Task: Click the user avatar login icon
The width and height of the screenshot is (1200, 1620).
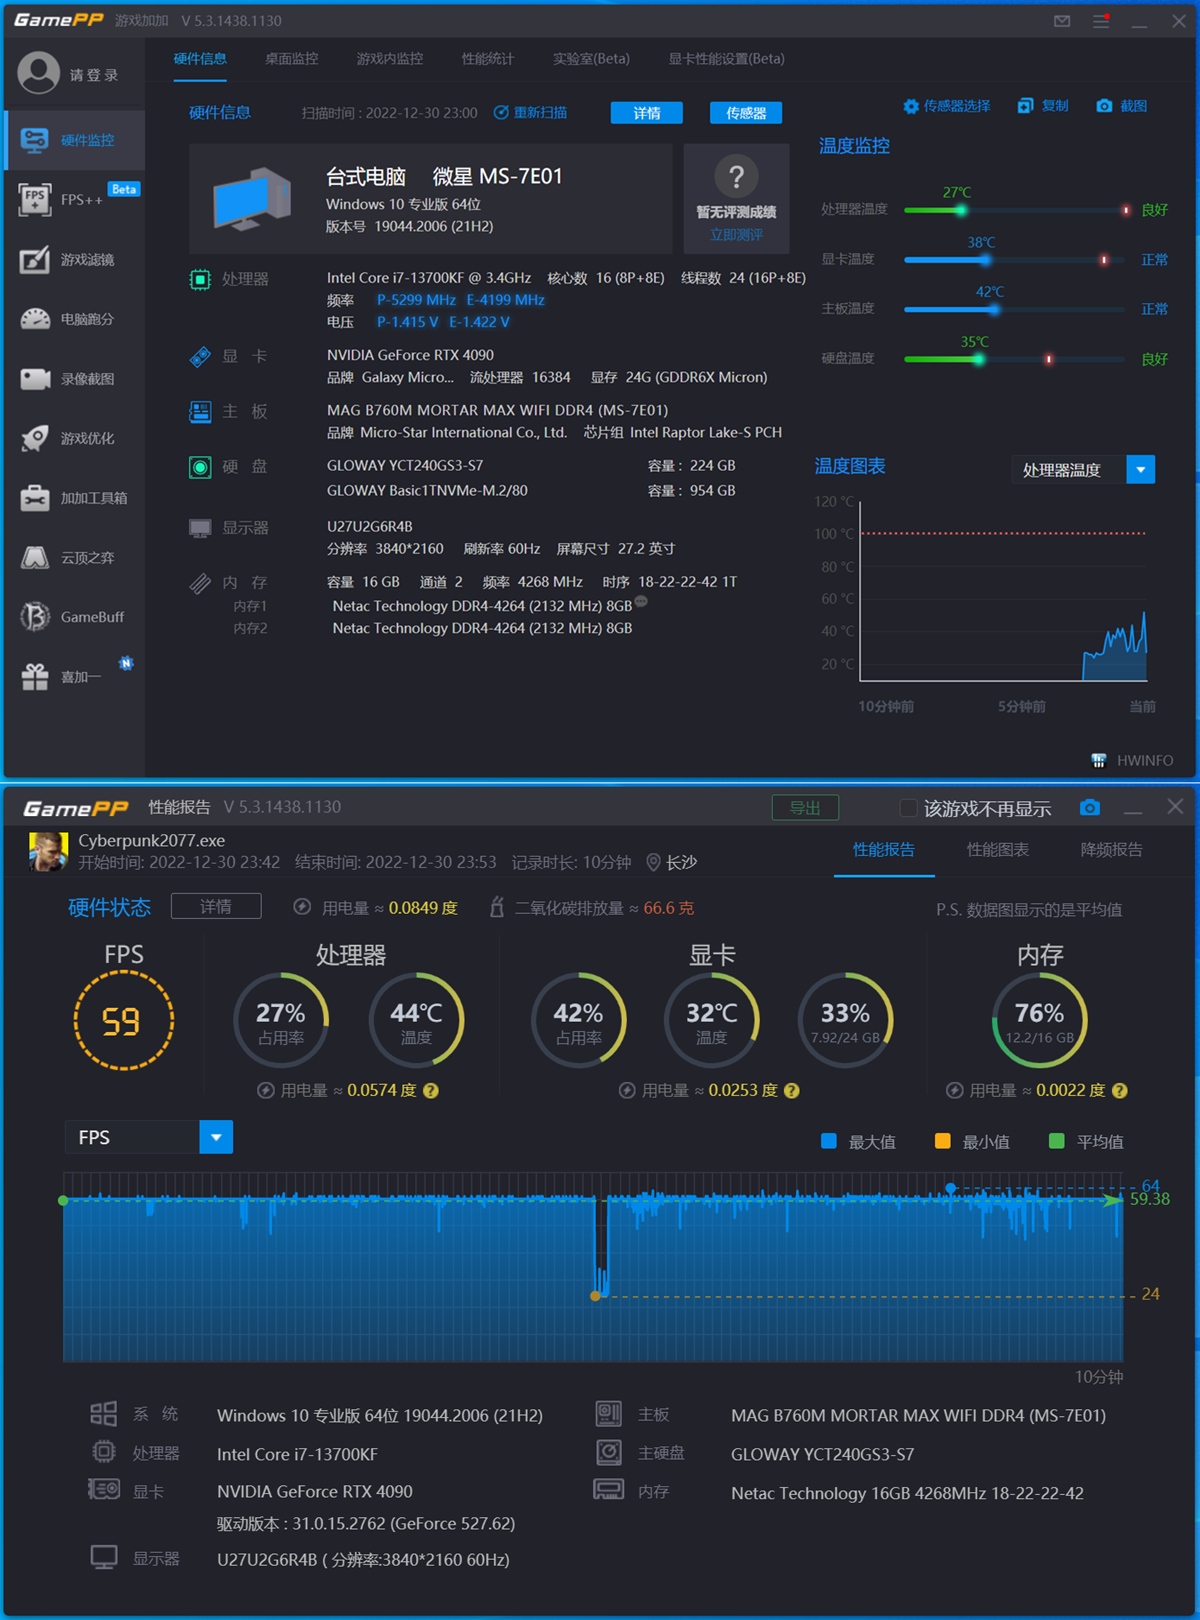Action: [39, 73]
